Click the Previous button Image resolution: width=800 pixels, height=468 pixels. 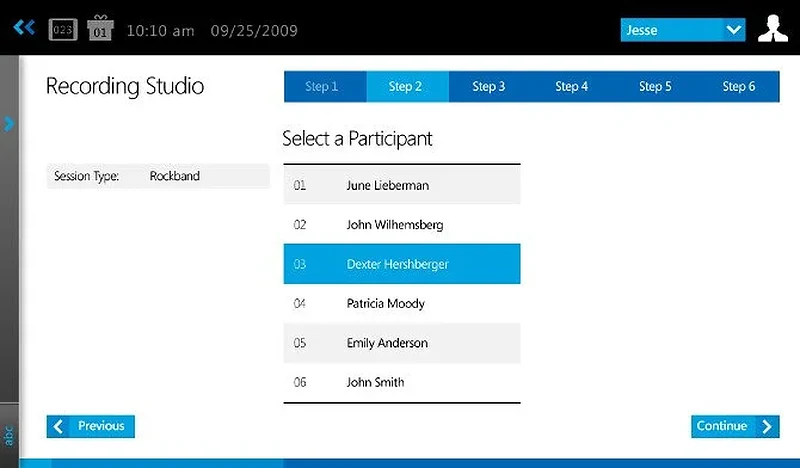coord(91,426)
